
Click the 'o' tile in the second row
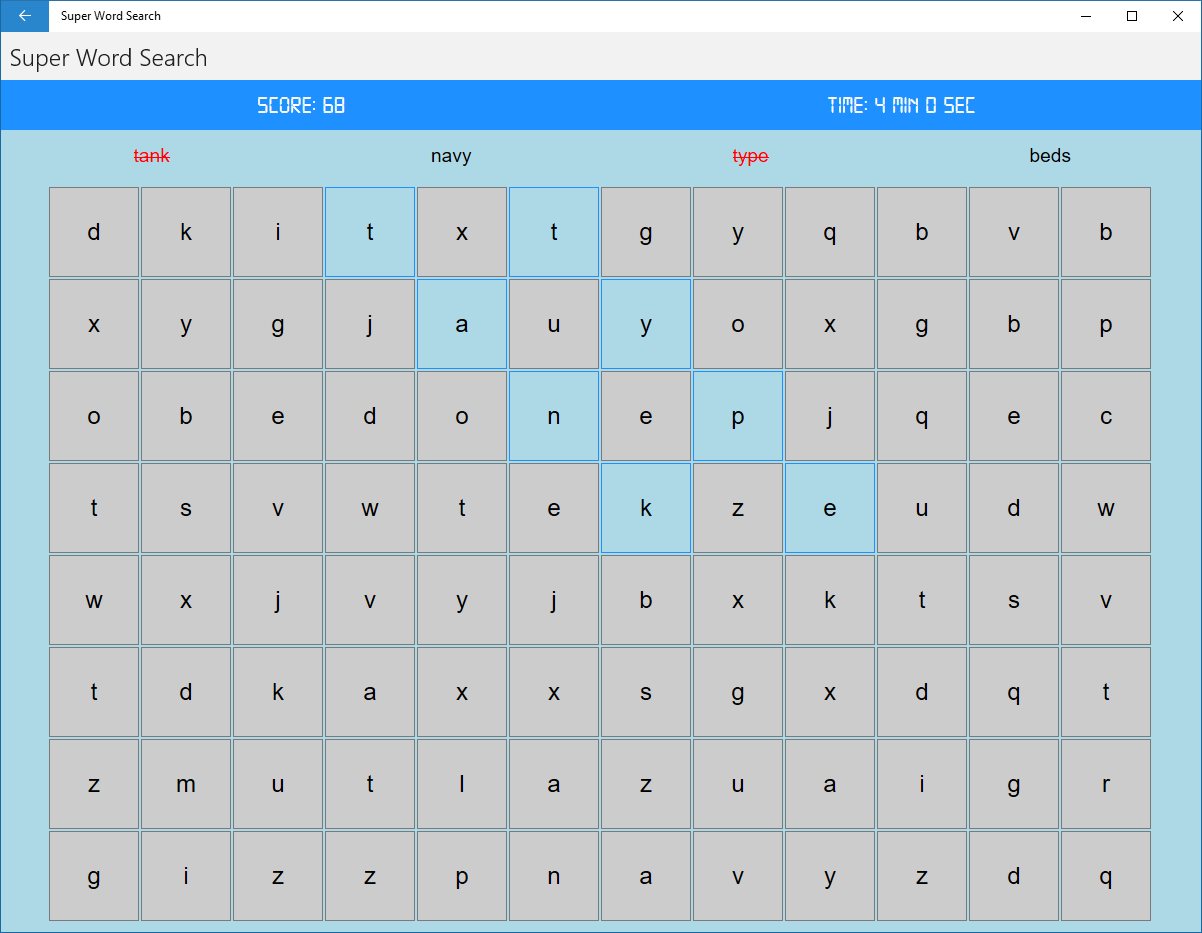click(x=738, y=324)
